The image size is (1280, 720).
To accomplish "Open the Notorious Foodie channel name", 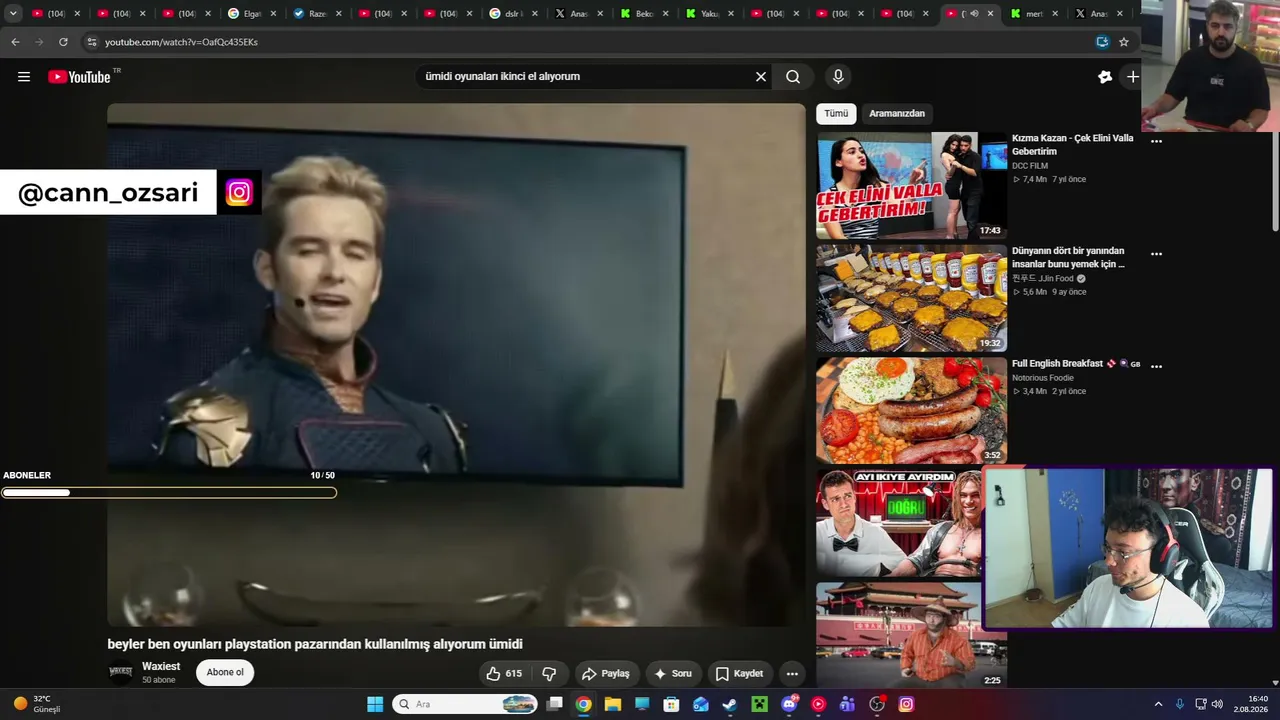I will (1043, 378).
